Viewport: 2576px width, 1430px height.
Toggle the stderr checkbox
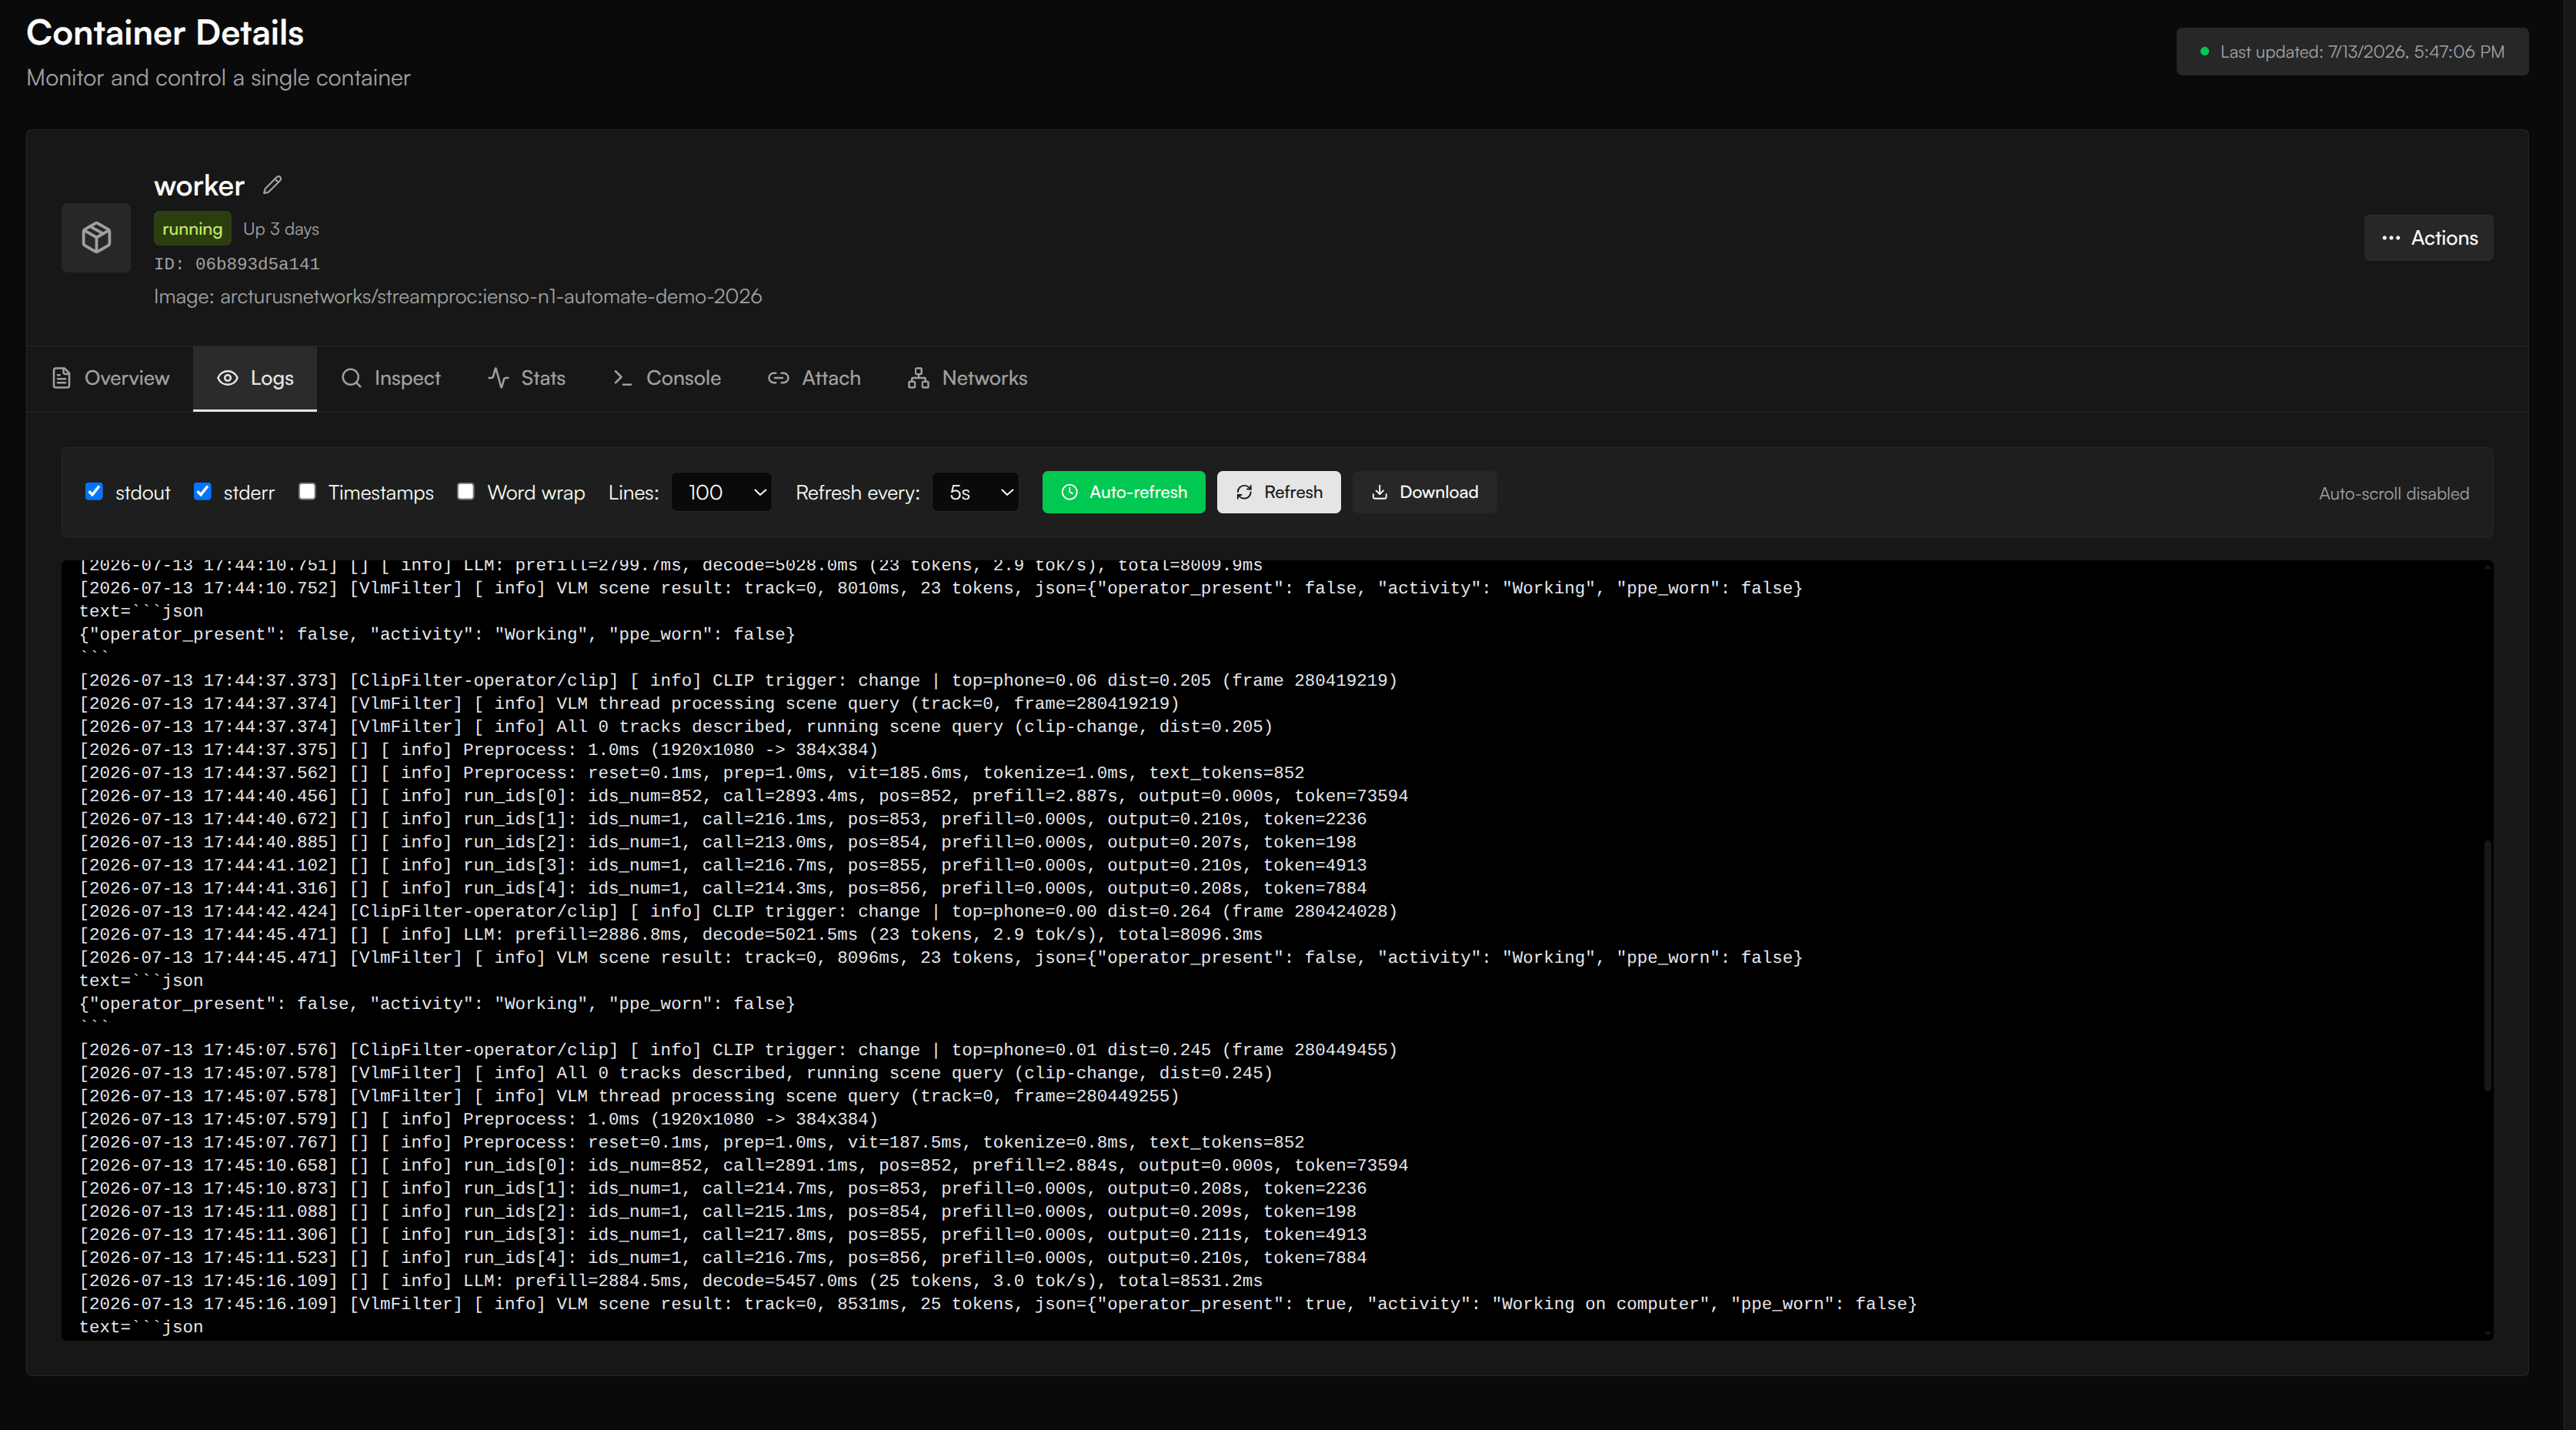[202, 491]
